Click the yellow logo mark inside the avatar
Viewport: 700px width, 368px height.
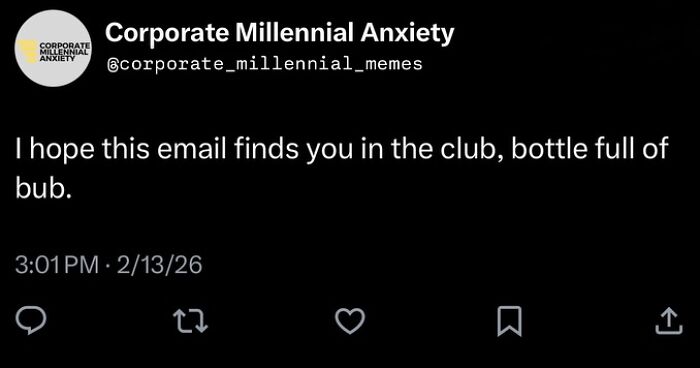(28, 51)
